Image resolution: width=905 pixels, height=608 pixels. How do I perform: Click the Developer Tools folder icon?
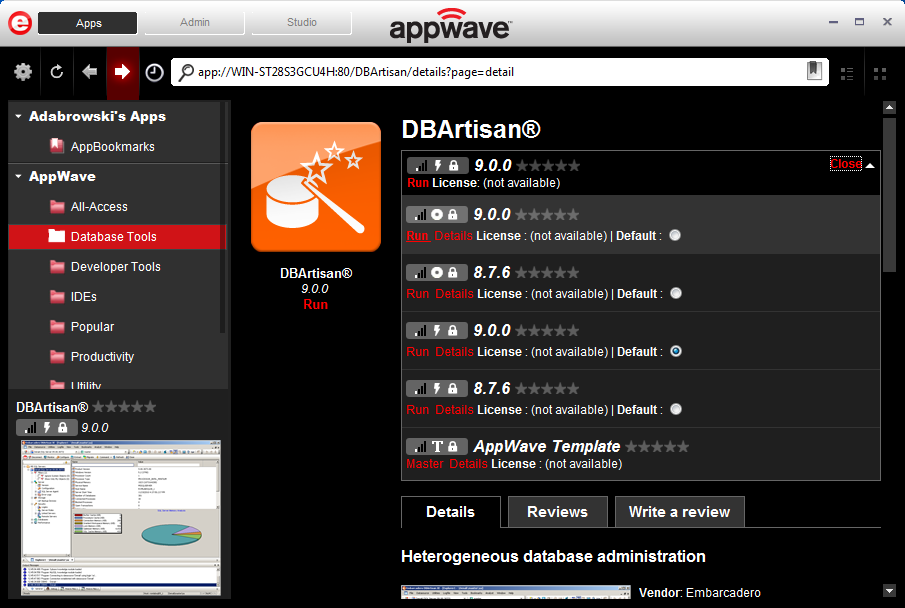[x=57, y=266]
